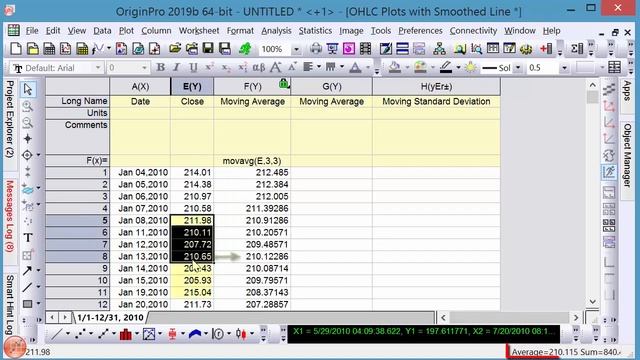
Task: Click the movavg(E,3,3) formula cell
Action: pos(252,161)
